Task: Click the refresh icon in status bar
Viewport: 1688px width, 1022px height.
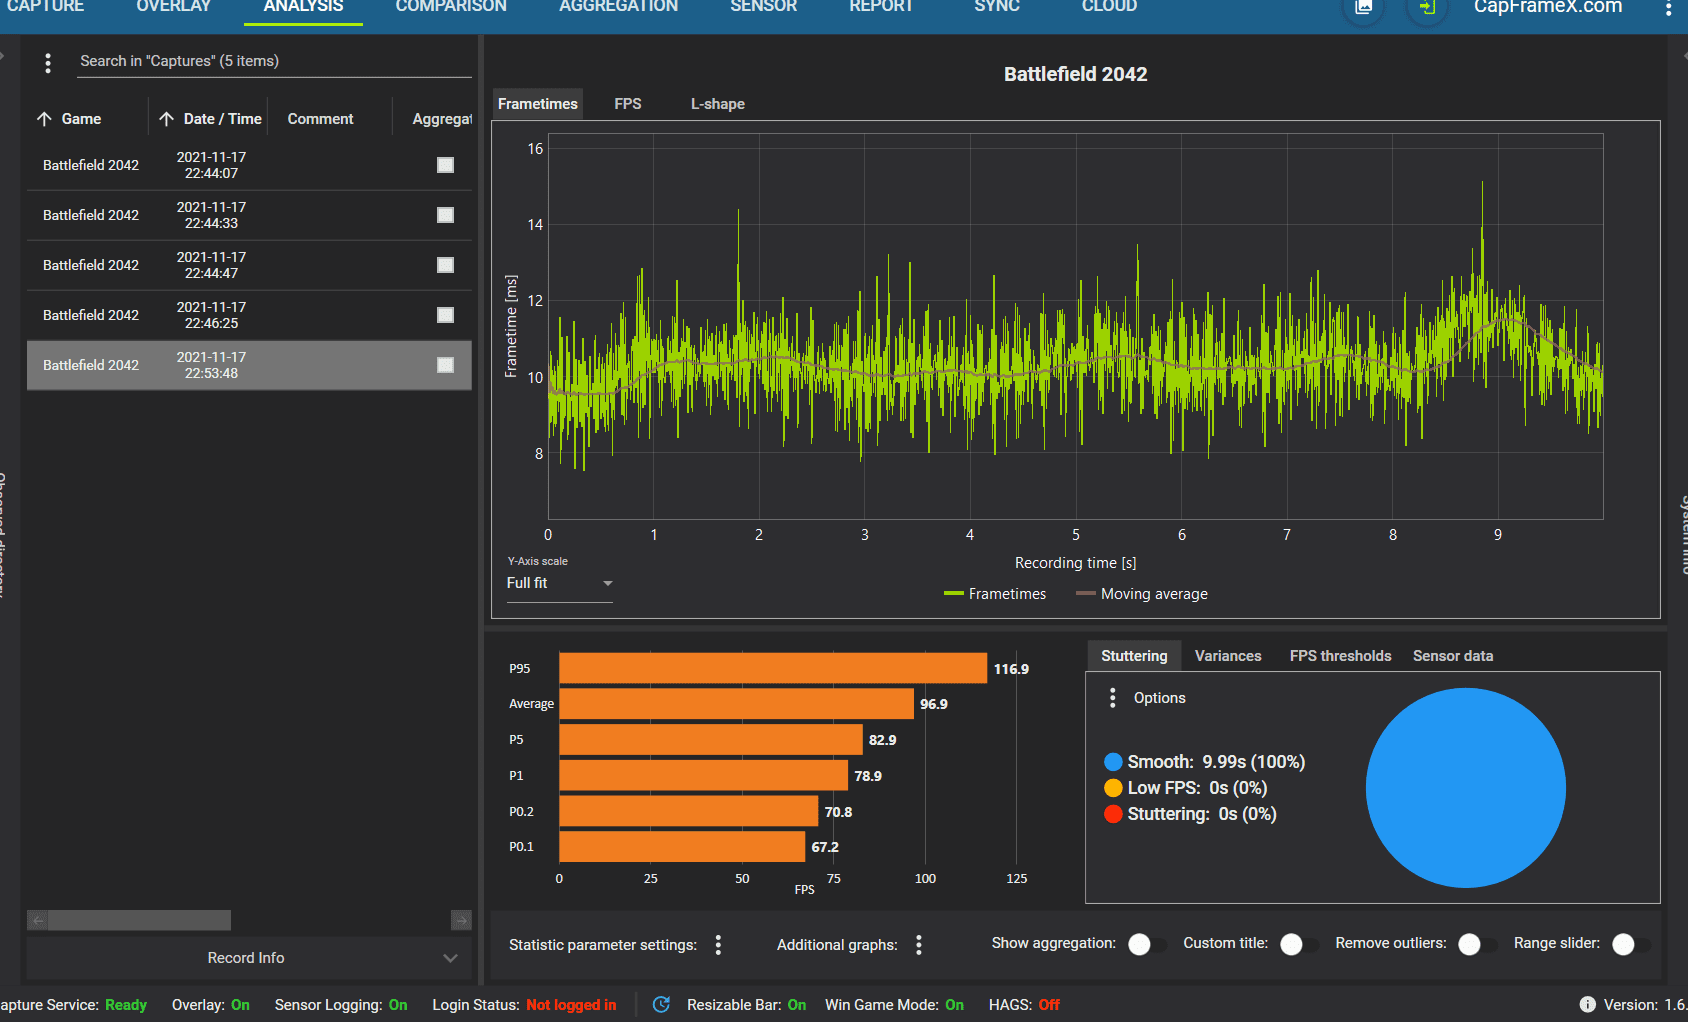Action: tap(661, 1004)
